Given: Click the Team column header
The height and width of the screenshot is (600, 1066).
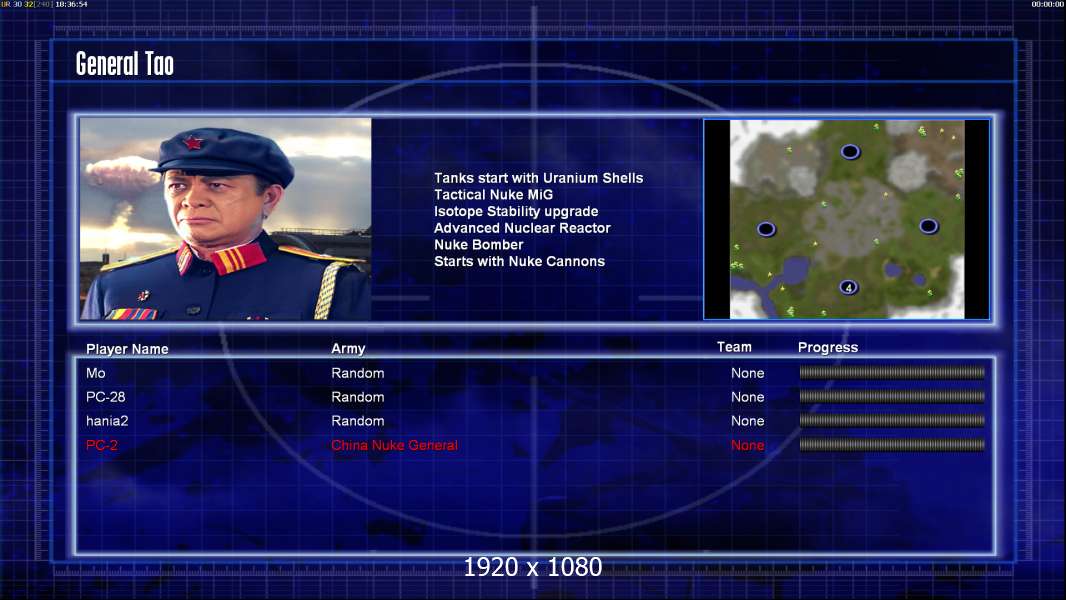Looking at the screenshot, I should click(x=734, y=347).
